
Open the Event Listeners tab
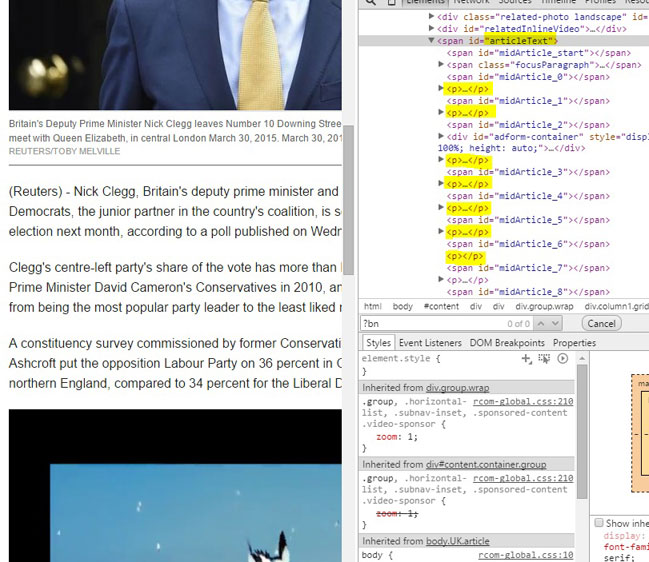(430, 343)
